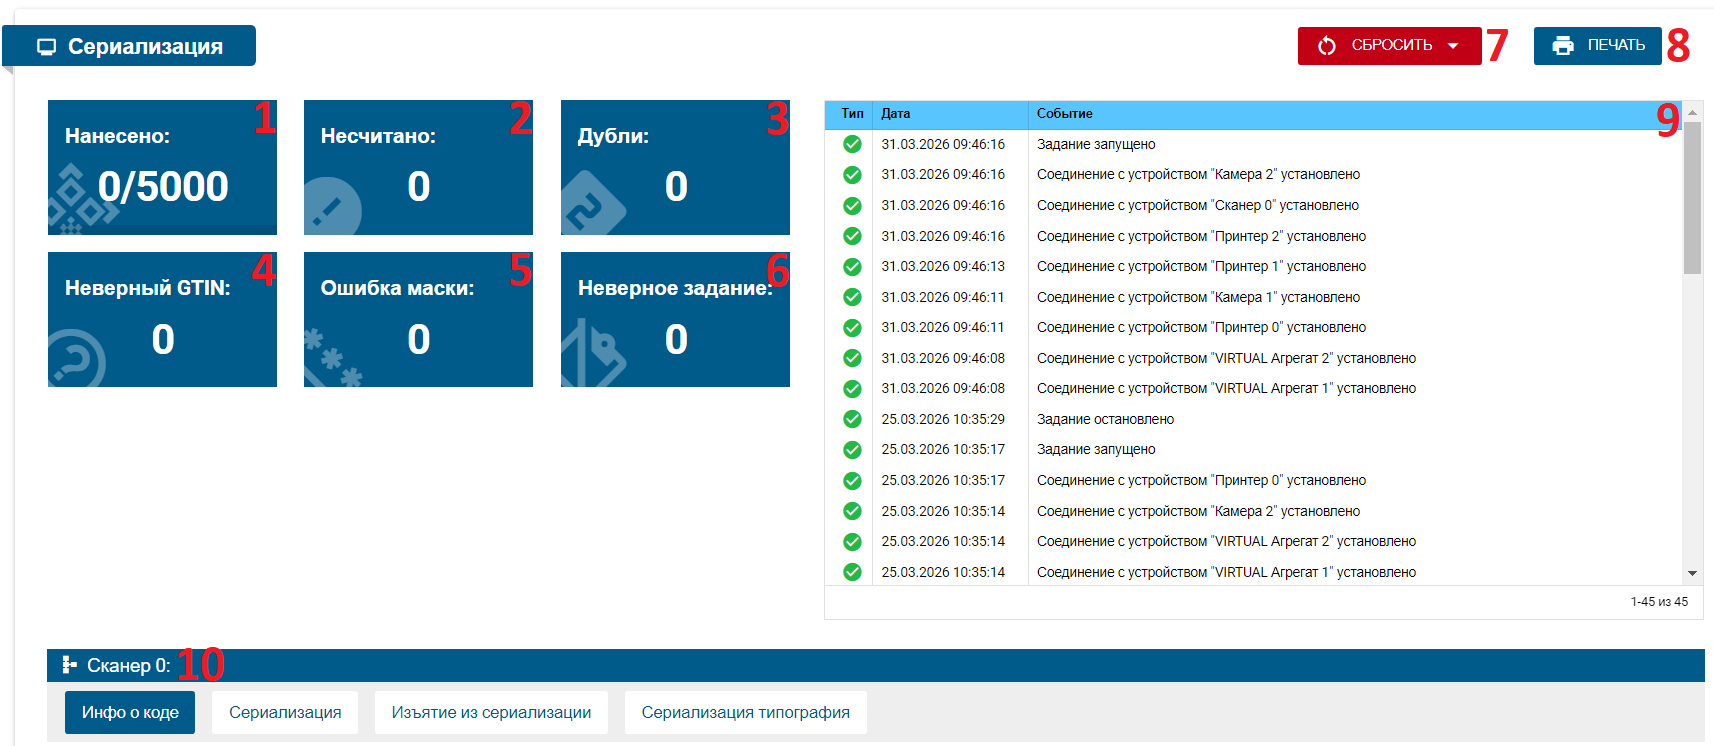Click the СБРОСИТЬ button label
This screenshot has height=746, width=1714.
[x=1391, y=45]
